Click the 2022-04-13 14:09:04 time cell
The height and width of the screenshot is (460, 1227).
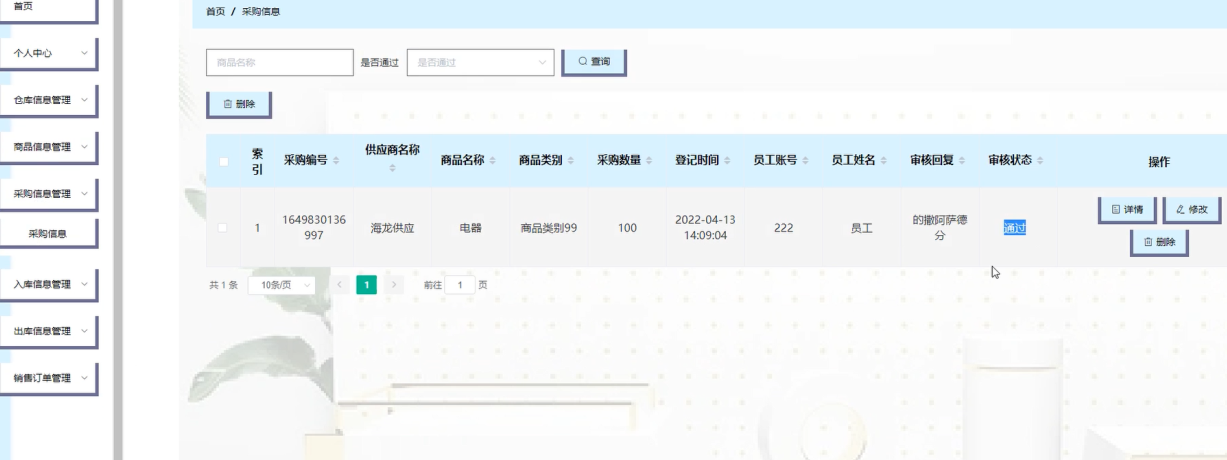pos(705,228)
